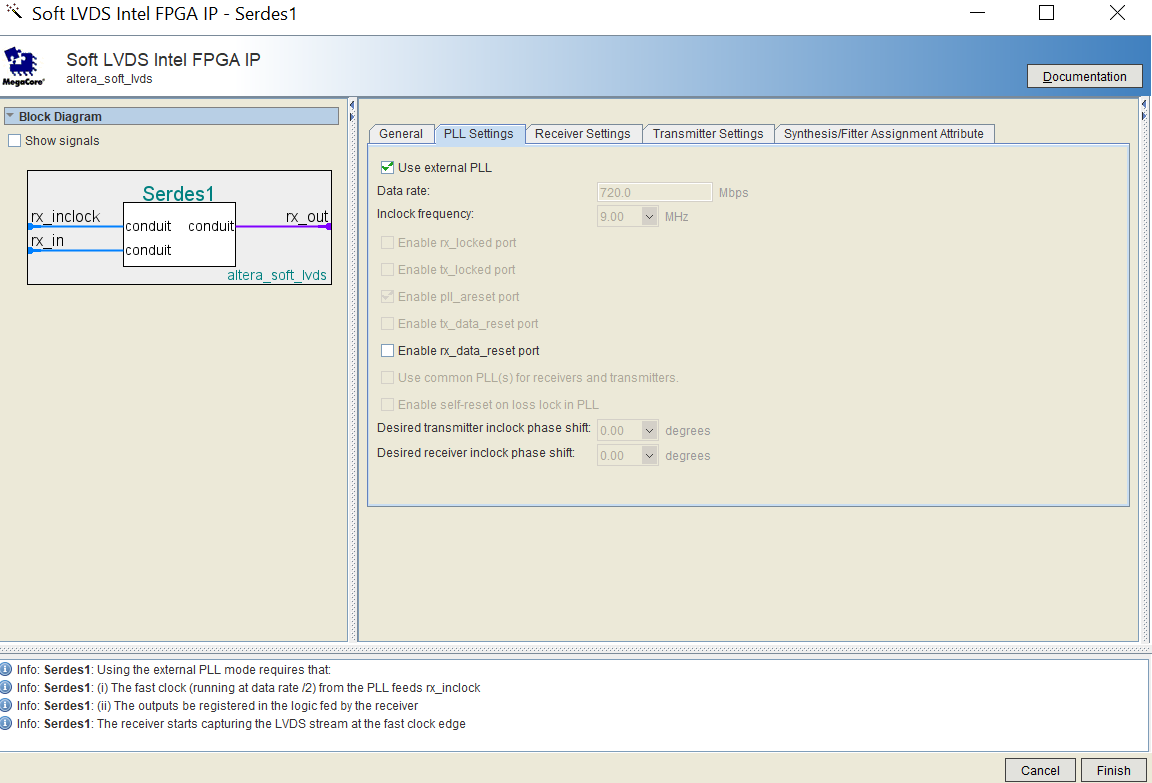Enable rx_data_reset port checkbox
1152x783 pixels.
click(x=387, y=350)
